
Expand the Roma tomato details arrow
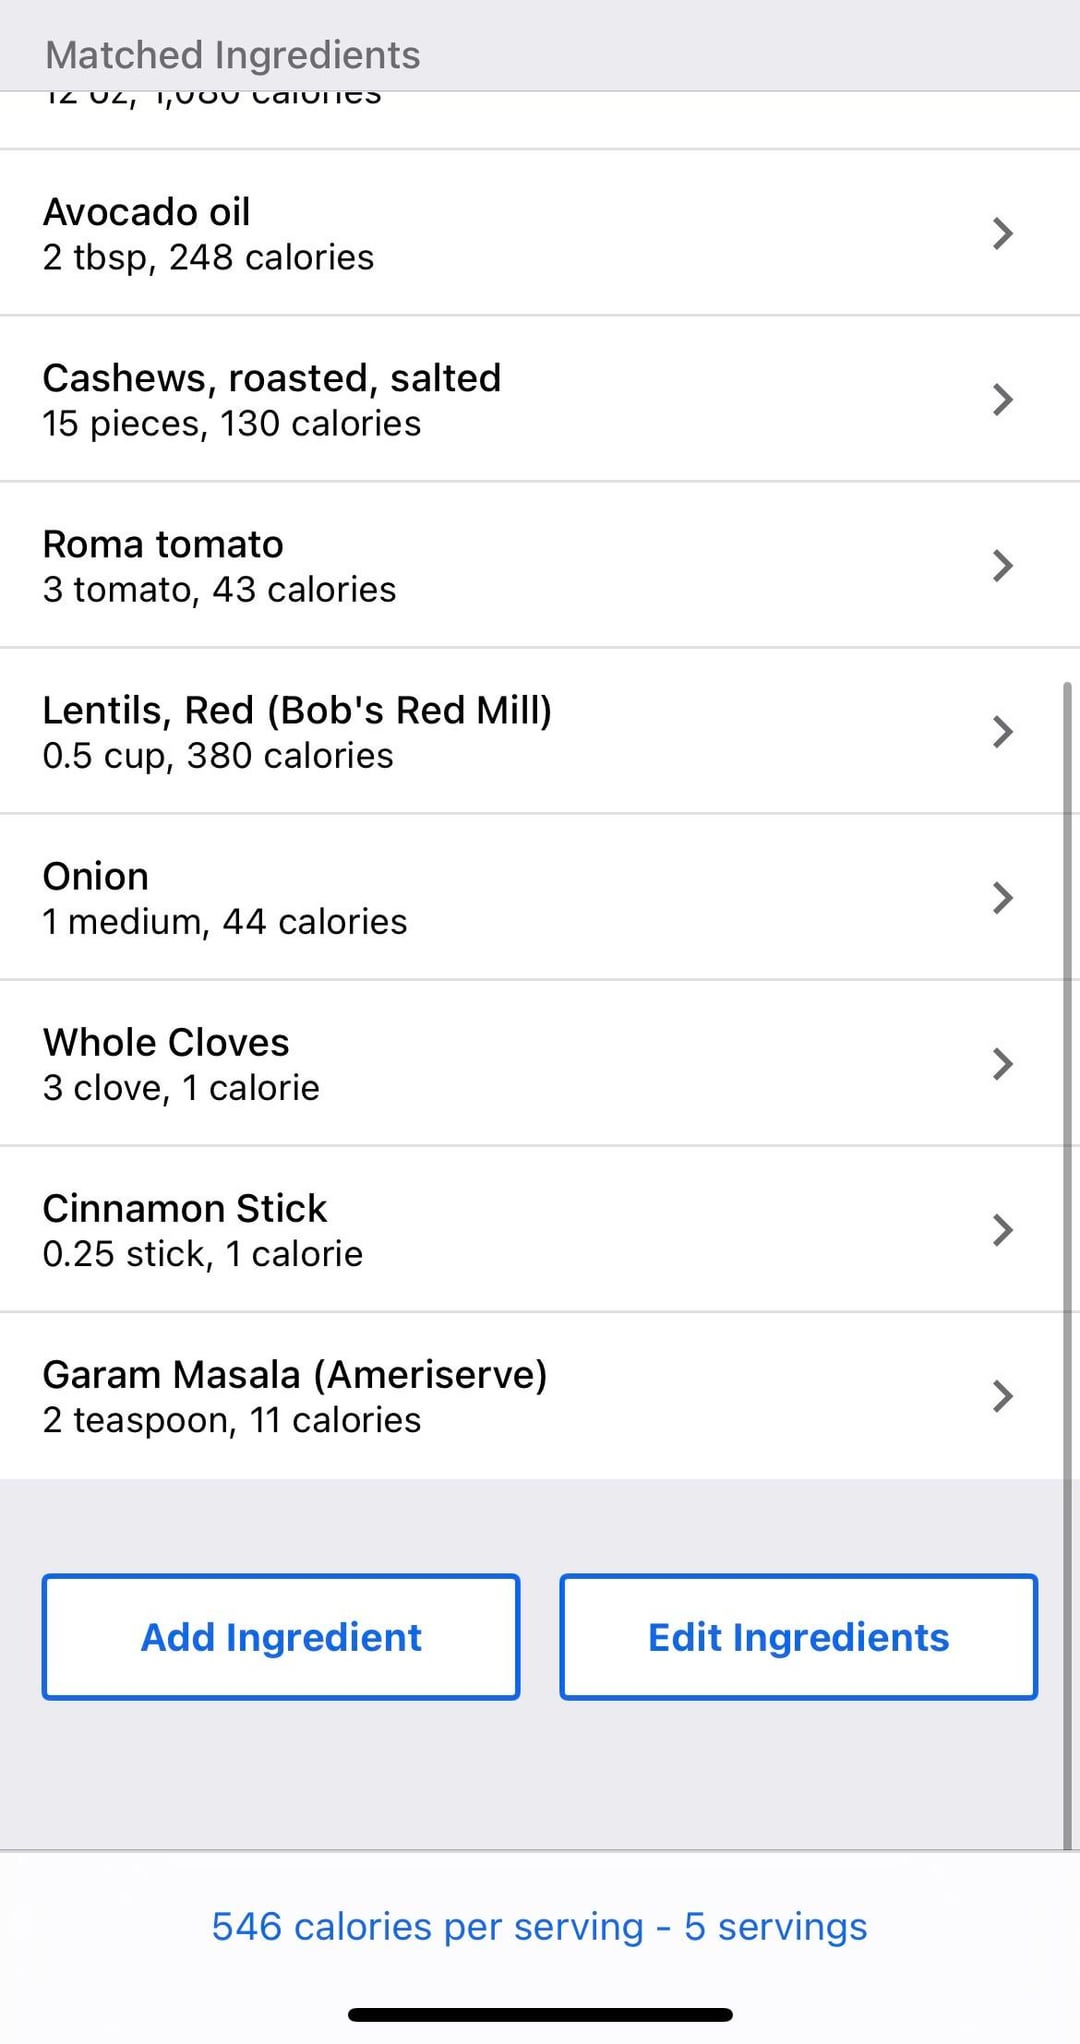point(1002,566)
